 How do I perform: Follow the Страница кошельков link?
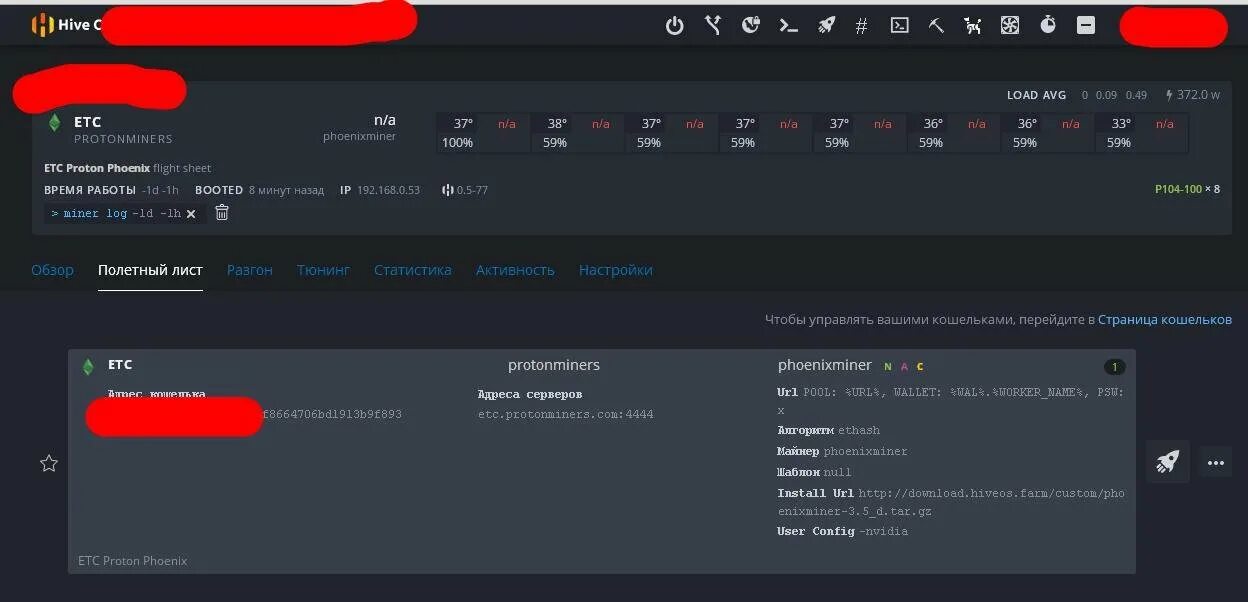tap(1165, 320)
